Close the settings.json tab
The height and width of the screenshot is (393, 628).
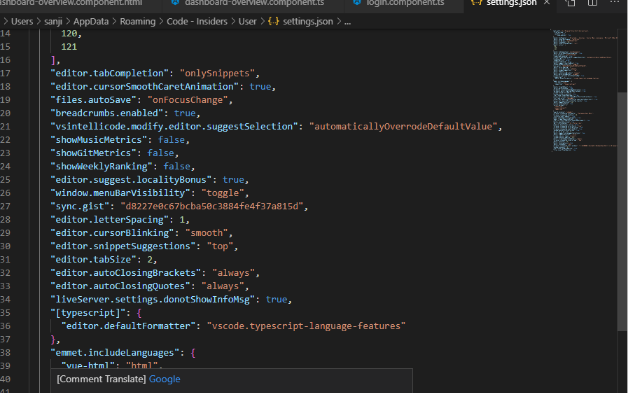(x=547, y=2)
